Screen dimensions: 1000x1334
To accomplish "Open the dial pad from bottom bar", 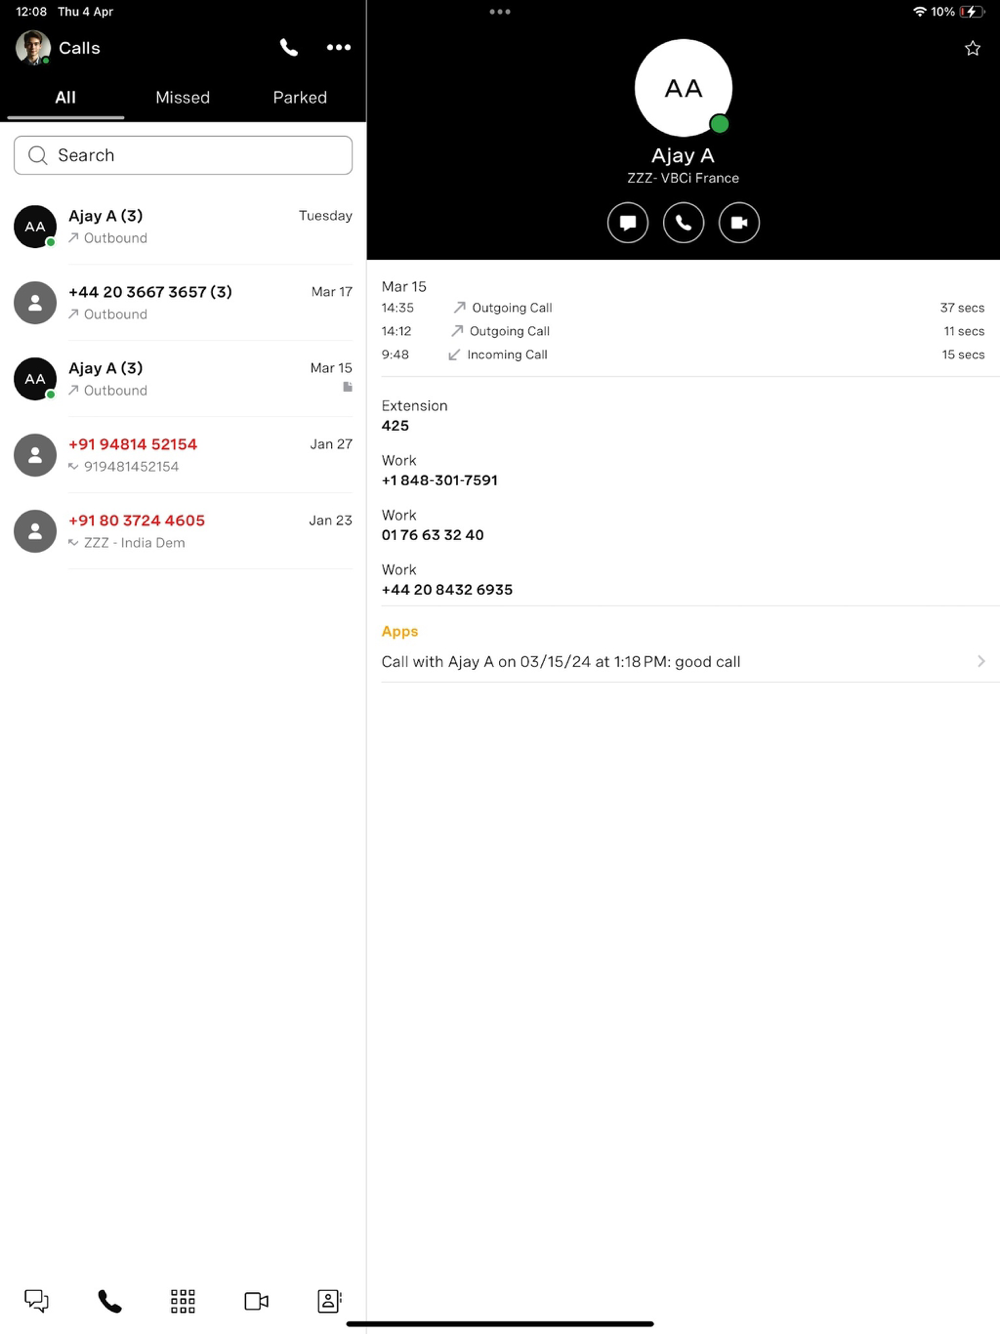I will (x=183, y=1301).
